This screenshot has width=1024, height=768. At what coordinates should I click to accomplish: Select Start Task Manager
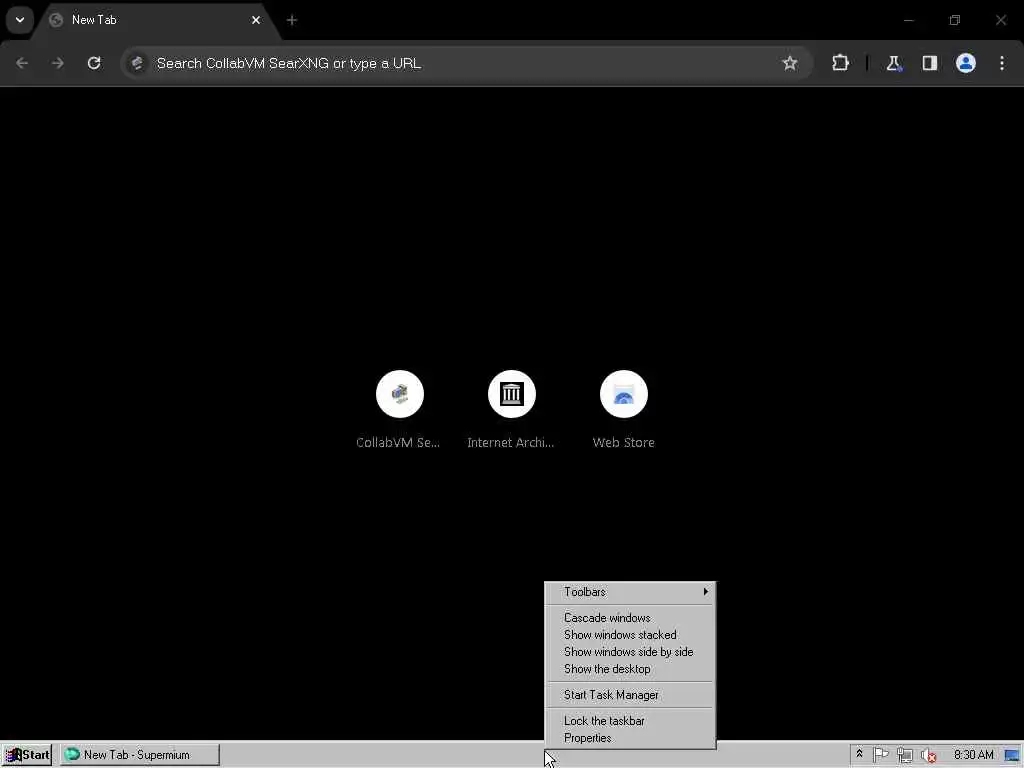click(x=630, y=695)
